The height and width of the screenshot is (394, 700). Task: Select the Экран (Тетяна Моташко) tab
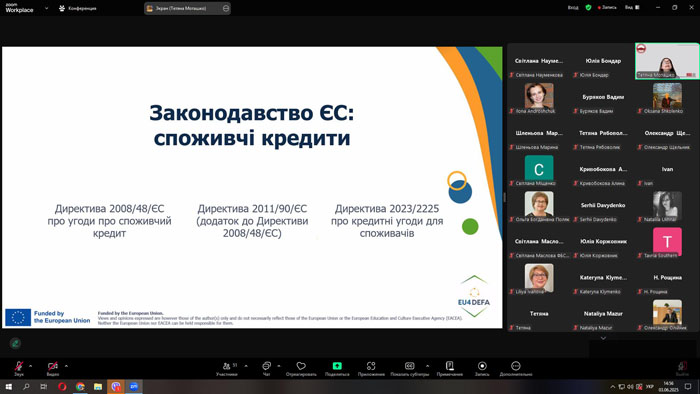(x=187, y=8)
